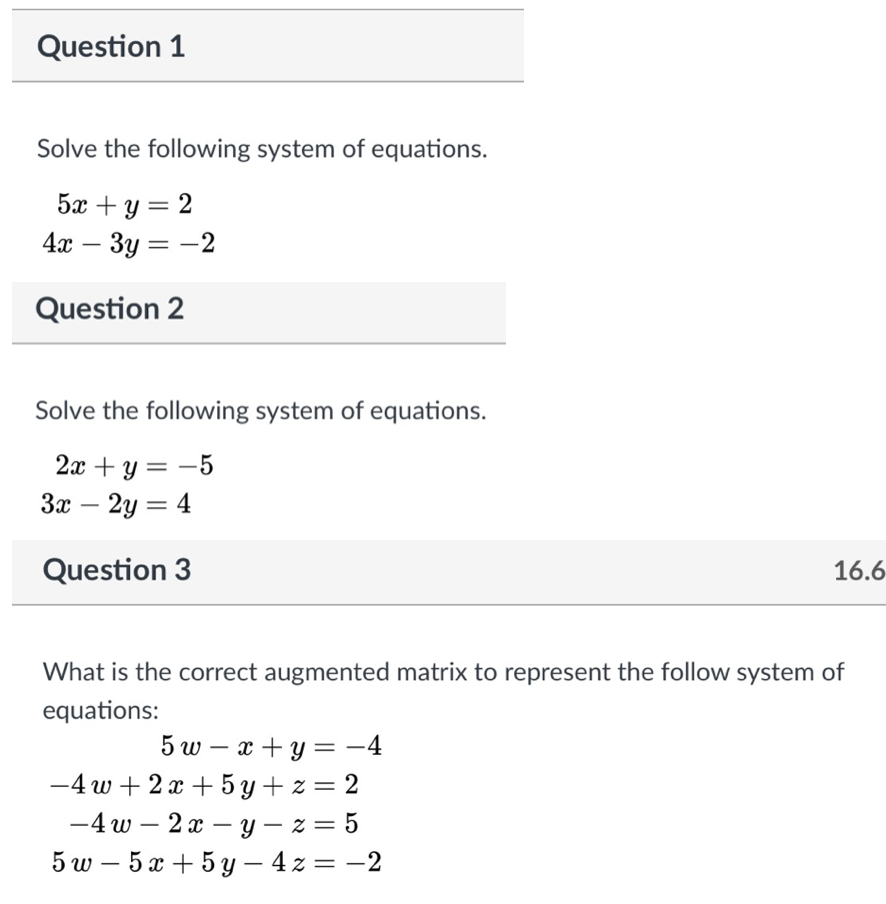Click the equation 4x − 3y = −2
The image size is (886, 904).
coord(128,243)
